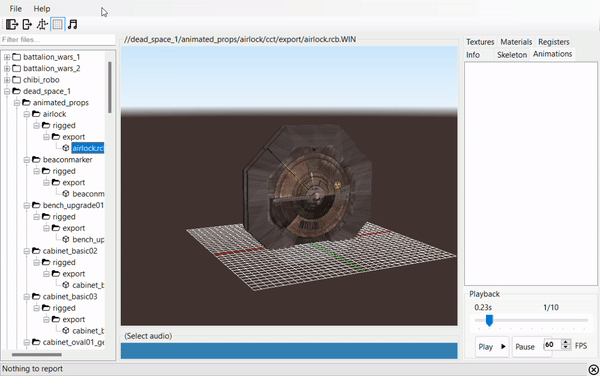
Task: Collapse the beaconmarker folder node
Action: coord(26,160)
